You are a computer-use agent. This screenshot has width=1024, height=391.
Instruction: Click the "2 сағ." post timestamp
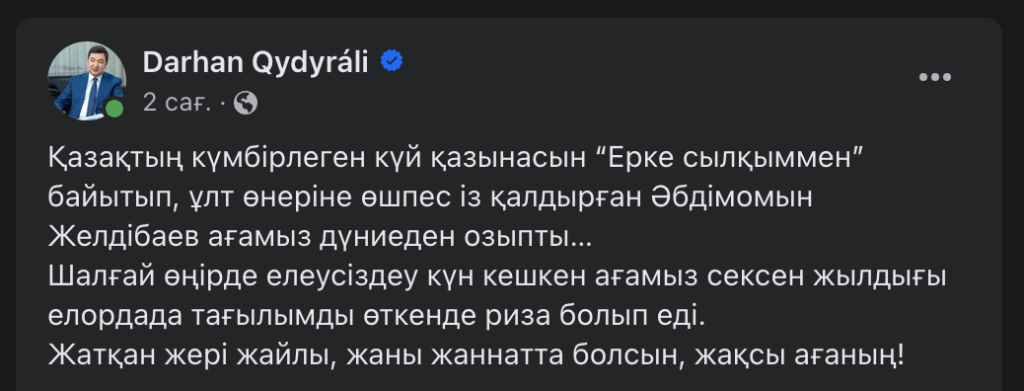(177, 102)
